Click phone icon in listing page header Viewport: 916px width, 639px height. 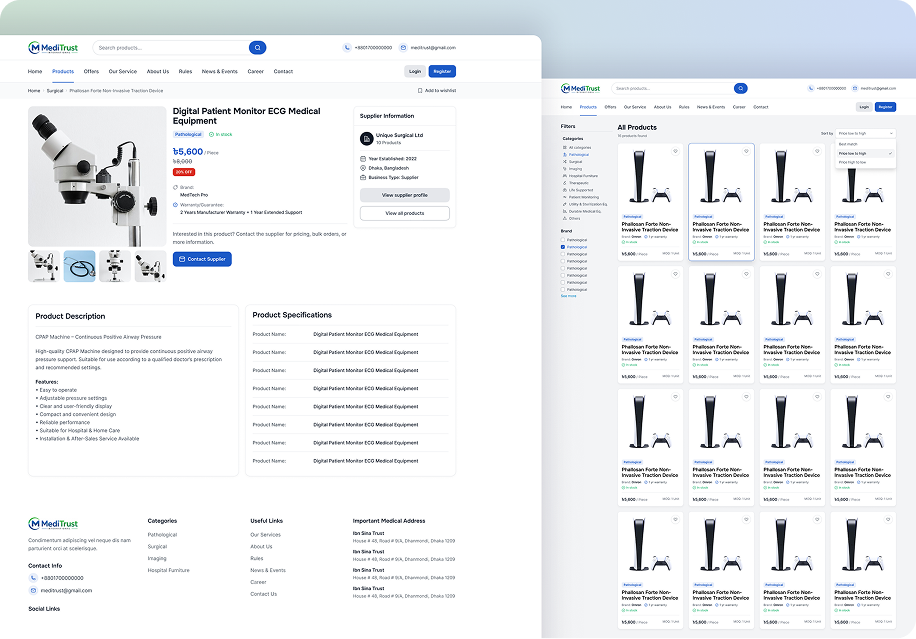[x=811, y=88]
